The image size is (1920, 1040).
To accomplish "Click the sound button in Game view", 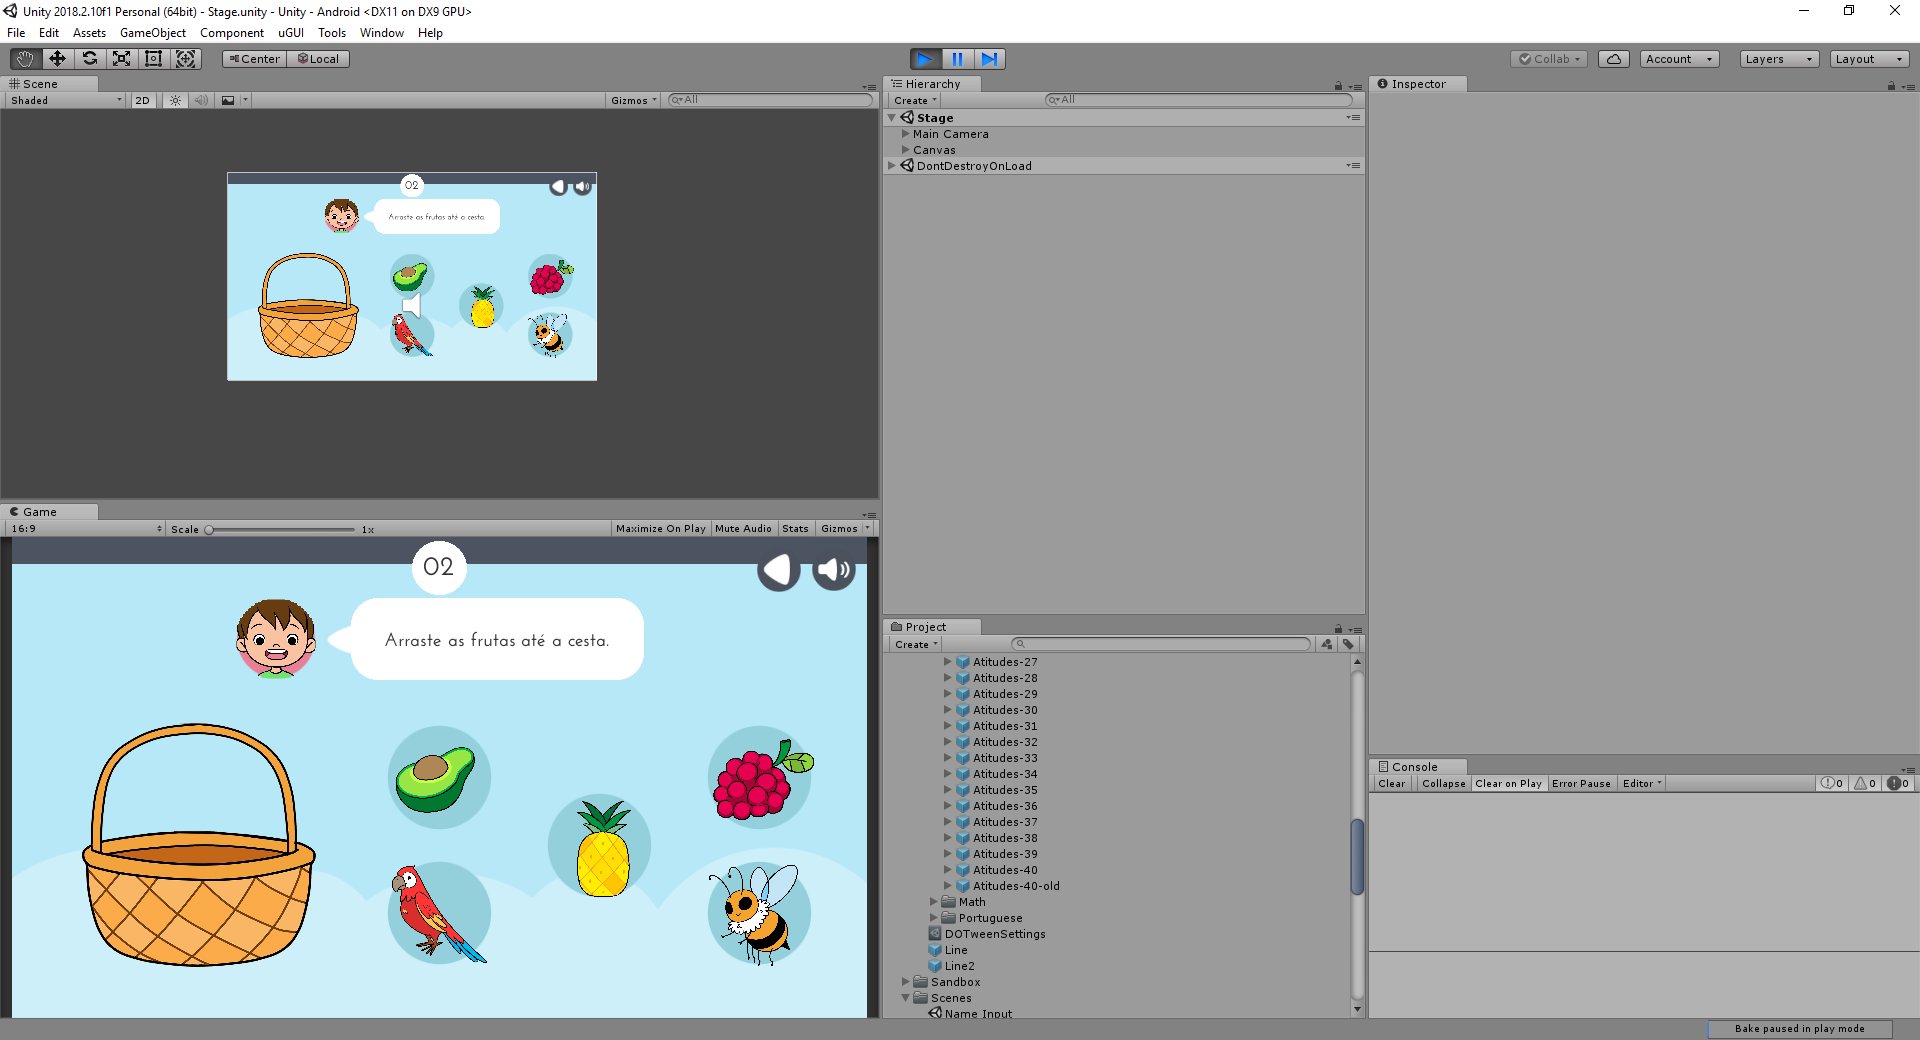I will [833, 570].
